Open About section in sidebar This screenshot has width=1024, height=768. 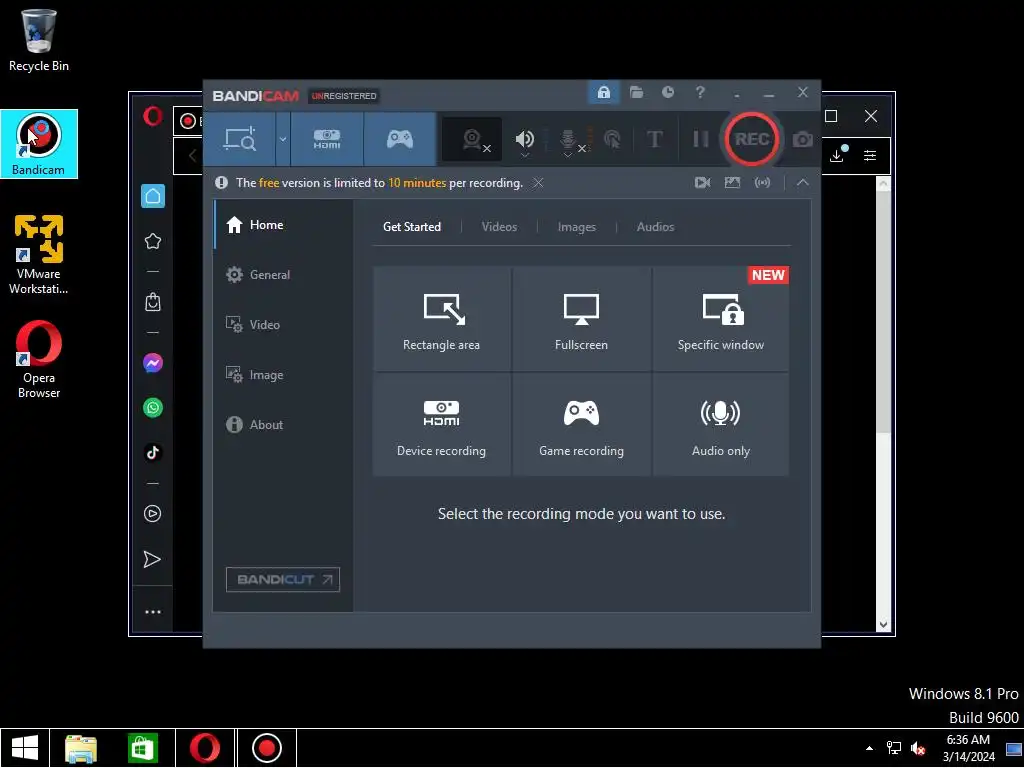pyautogui.click(x=282, y=424)
